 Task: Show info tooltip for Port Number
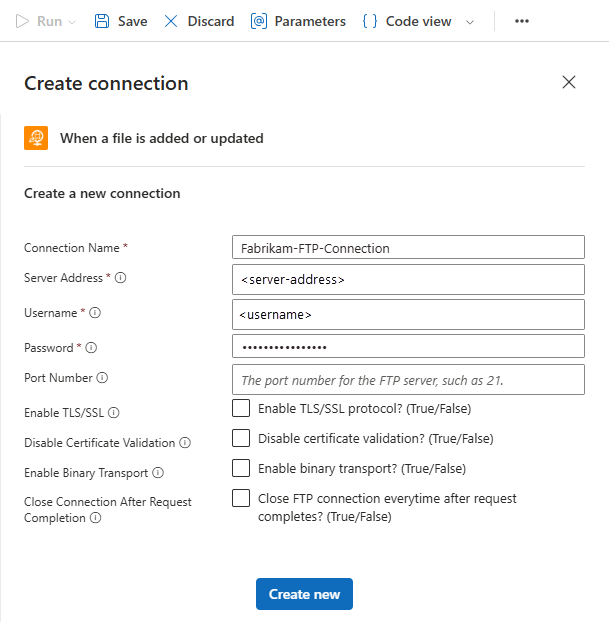click(x=102, y=378)
